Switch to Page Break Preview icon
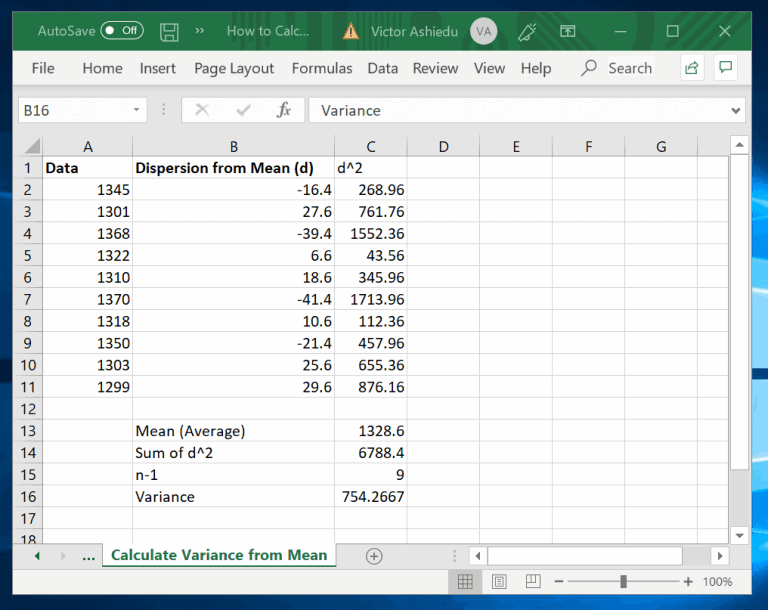The height and width of the screenshot is (610, 768). click(x=533, y=582)
